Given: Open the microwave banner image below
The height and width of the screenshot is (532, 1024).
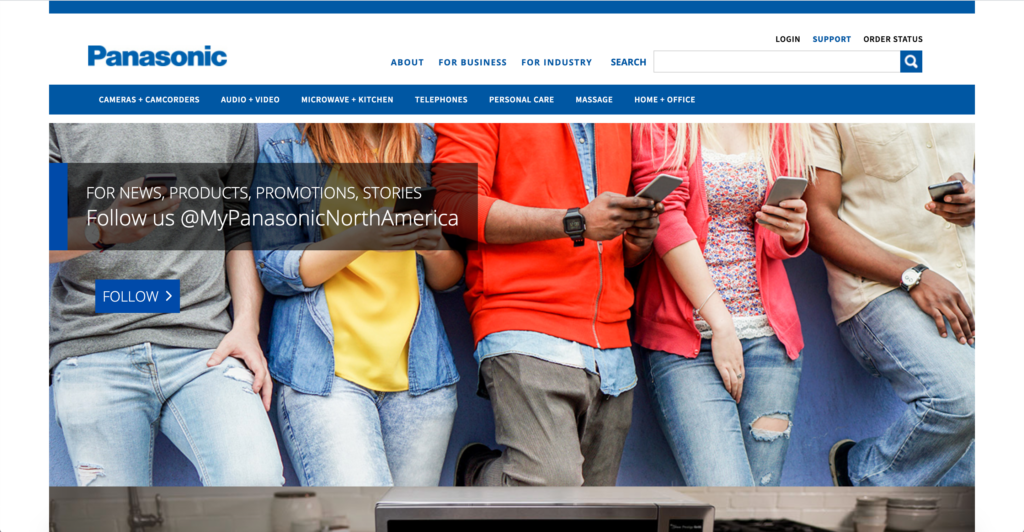Looking at the screenshot, I should pyautogui.click(x=512, y=509).
